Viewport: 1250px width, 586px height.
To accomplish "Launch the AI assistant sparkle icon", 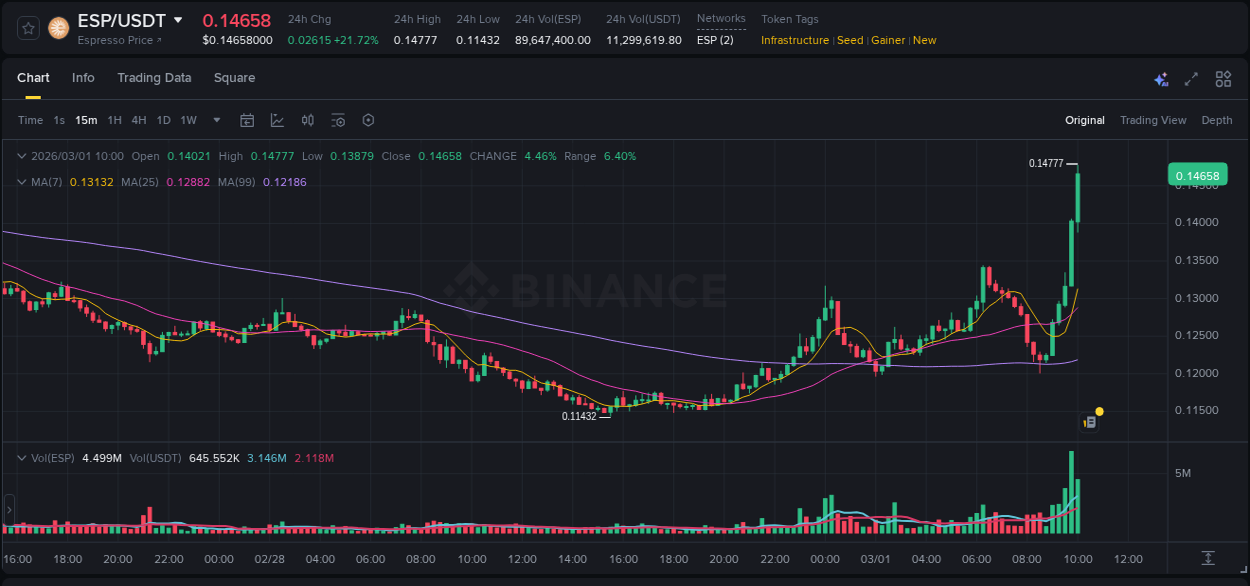I will click(x=1160, y=78).
